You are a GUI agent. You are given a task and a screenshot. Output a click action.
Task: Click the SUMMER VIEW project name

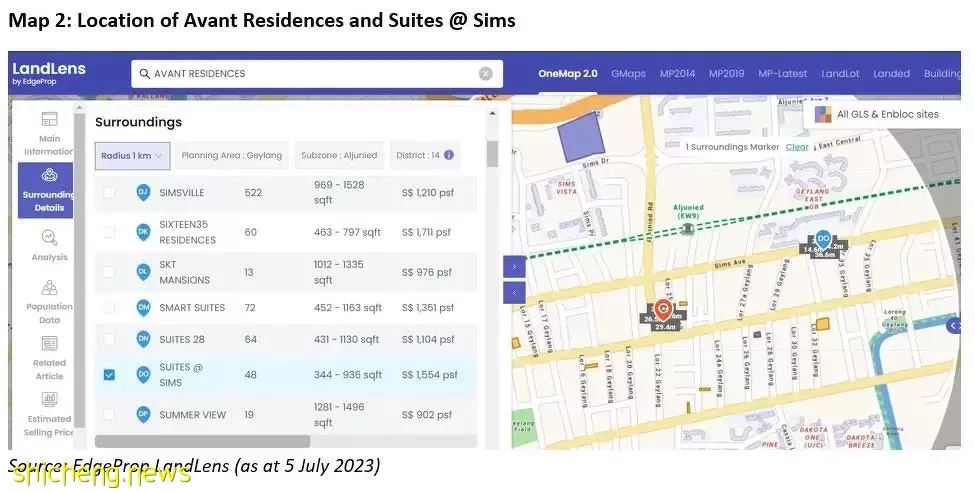click(x=192, y=415)
